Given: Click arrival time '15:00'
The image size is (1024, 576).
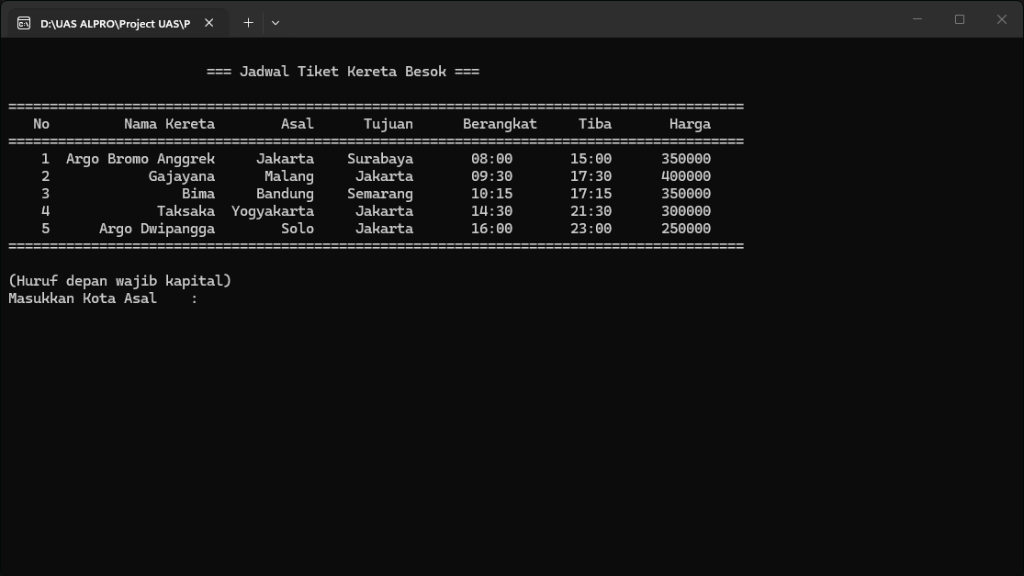Looking at the screenshot, I should 591,159.
